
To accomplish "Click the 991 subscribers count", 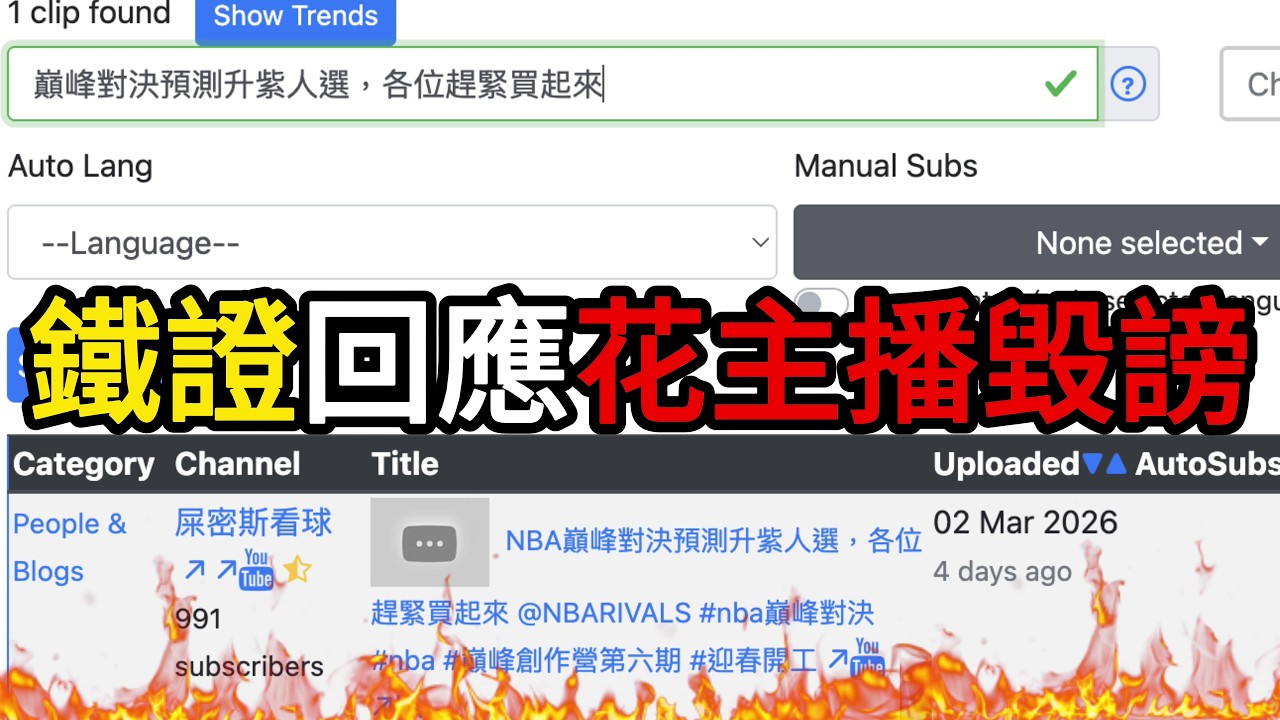I will [249, 642].
